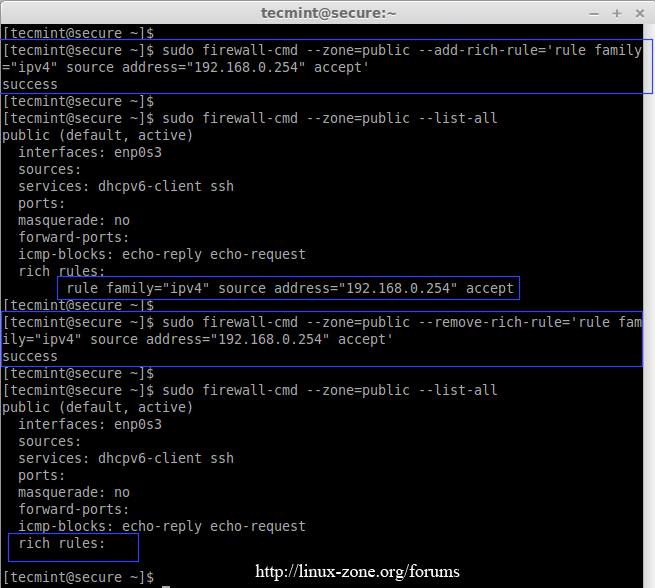Close the tecmint@secure terminal window
This screenshot has height=588, width=655.
pyautogui.click(x=639, y=13)
